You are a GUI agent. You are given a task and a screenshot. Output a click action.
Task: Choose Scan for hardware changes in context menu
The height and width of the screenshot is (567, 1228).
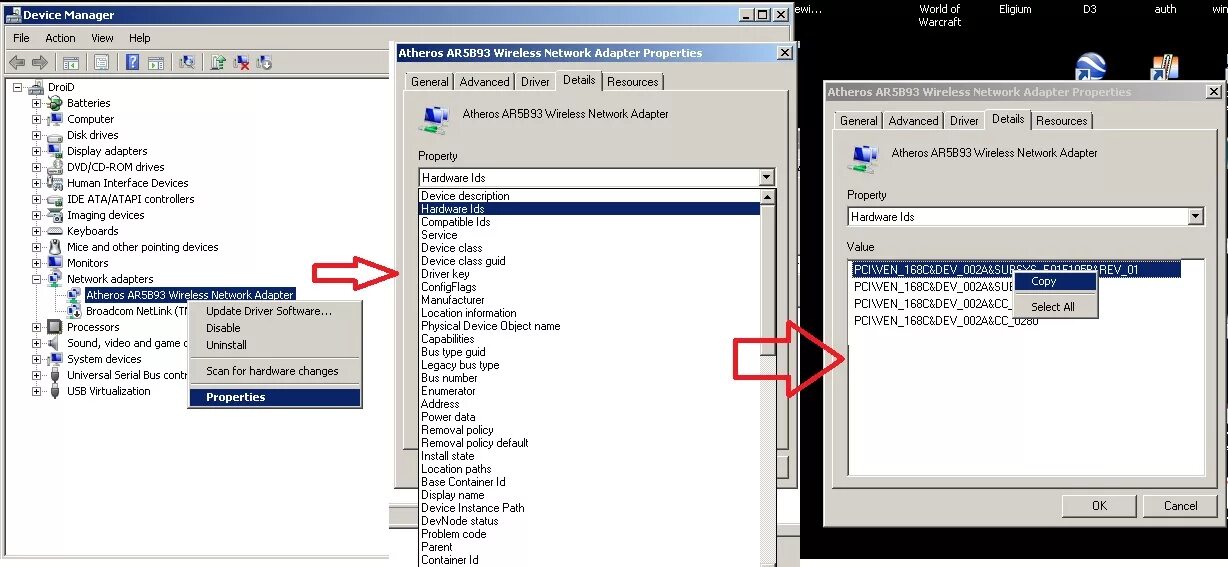(274, 371)
